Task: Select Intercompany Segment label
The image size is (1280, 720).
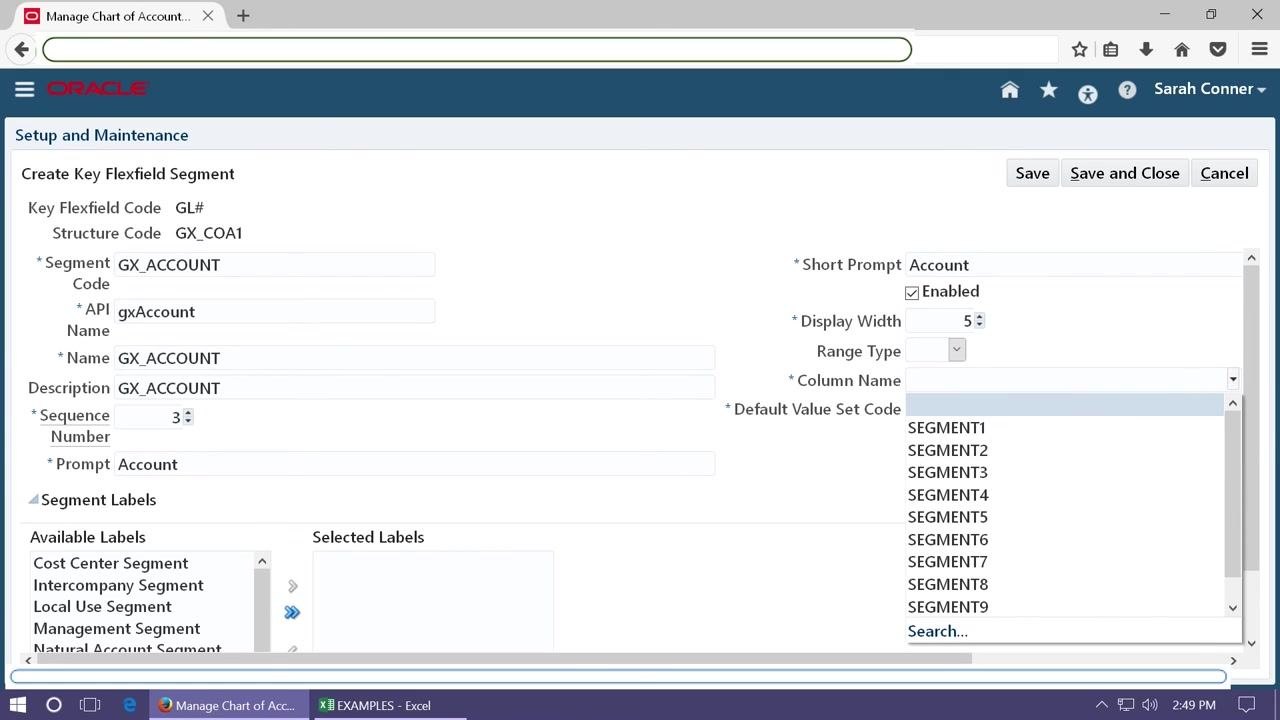Action: 118,585
